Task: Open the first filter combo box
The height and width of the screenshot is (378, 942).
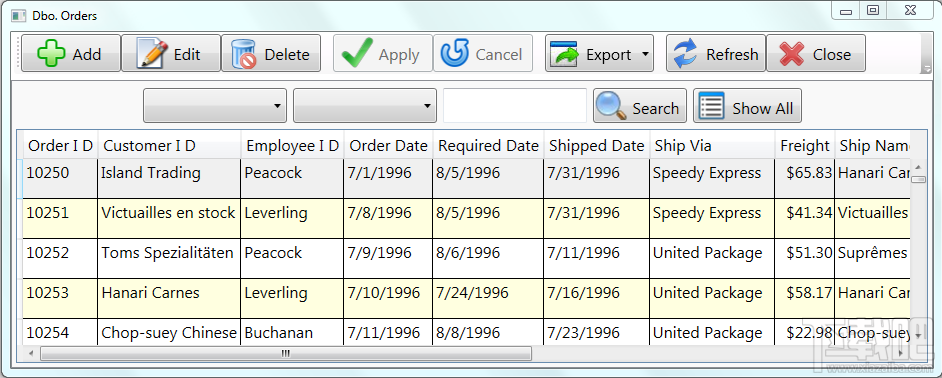Action: tap(215, 105)
